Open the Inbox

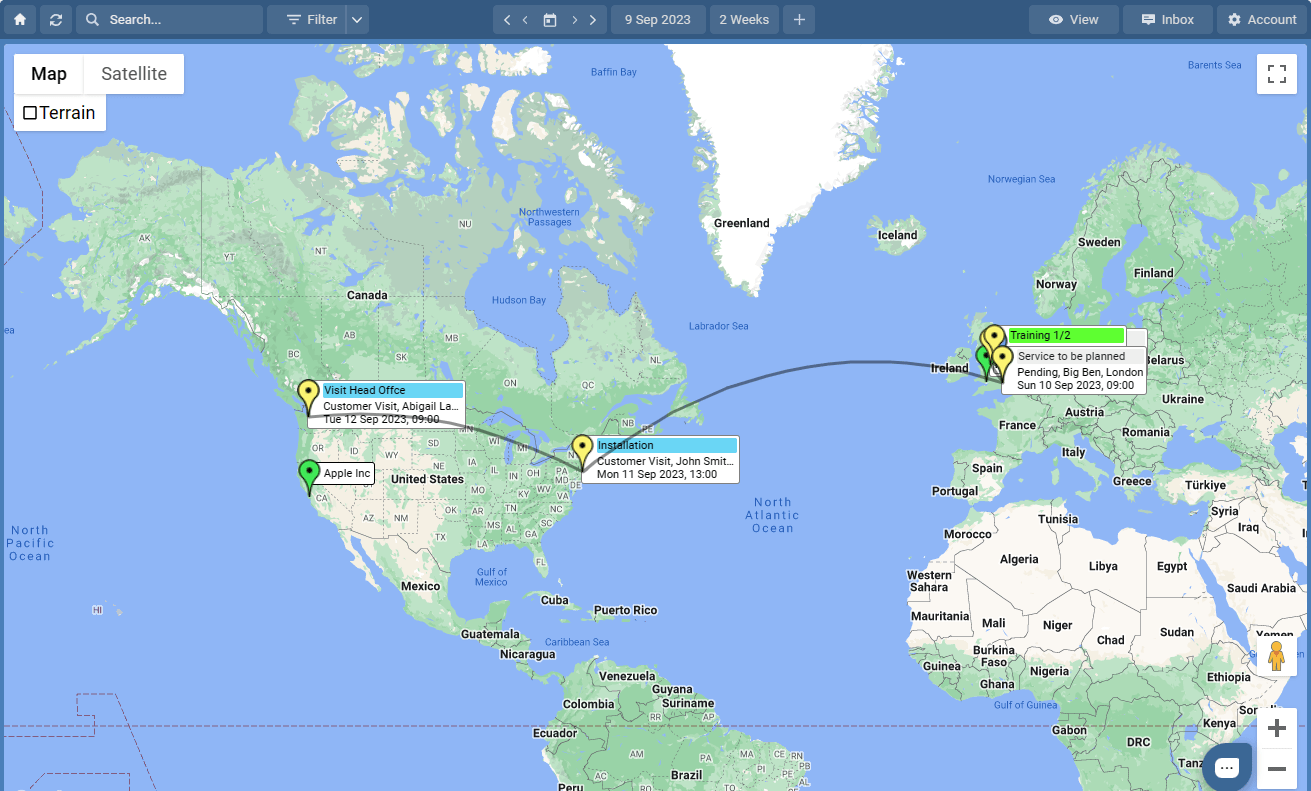(1168, 19)
